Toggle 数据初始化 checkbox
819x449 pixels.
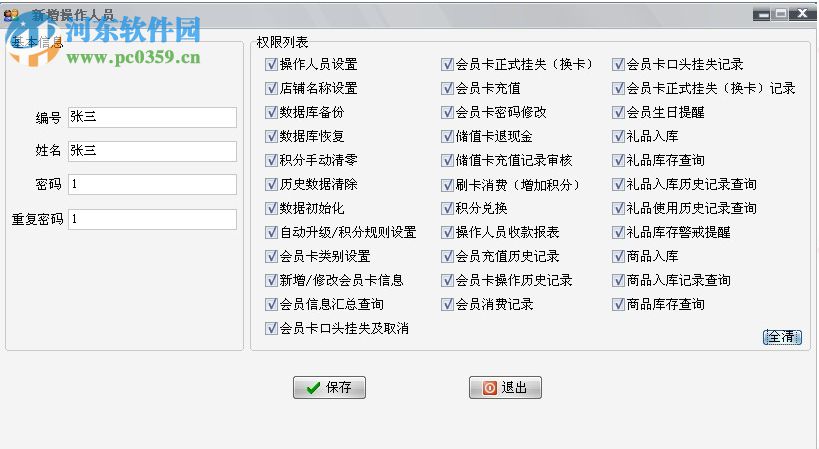[x=271, y=208]
